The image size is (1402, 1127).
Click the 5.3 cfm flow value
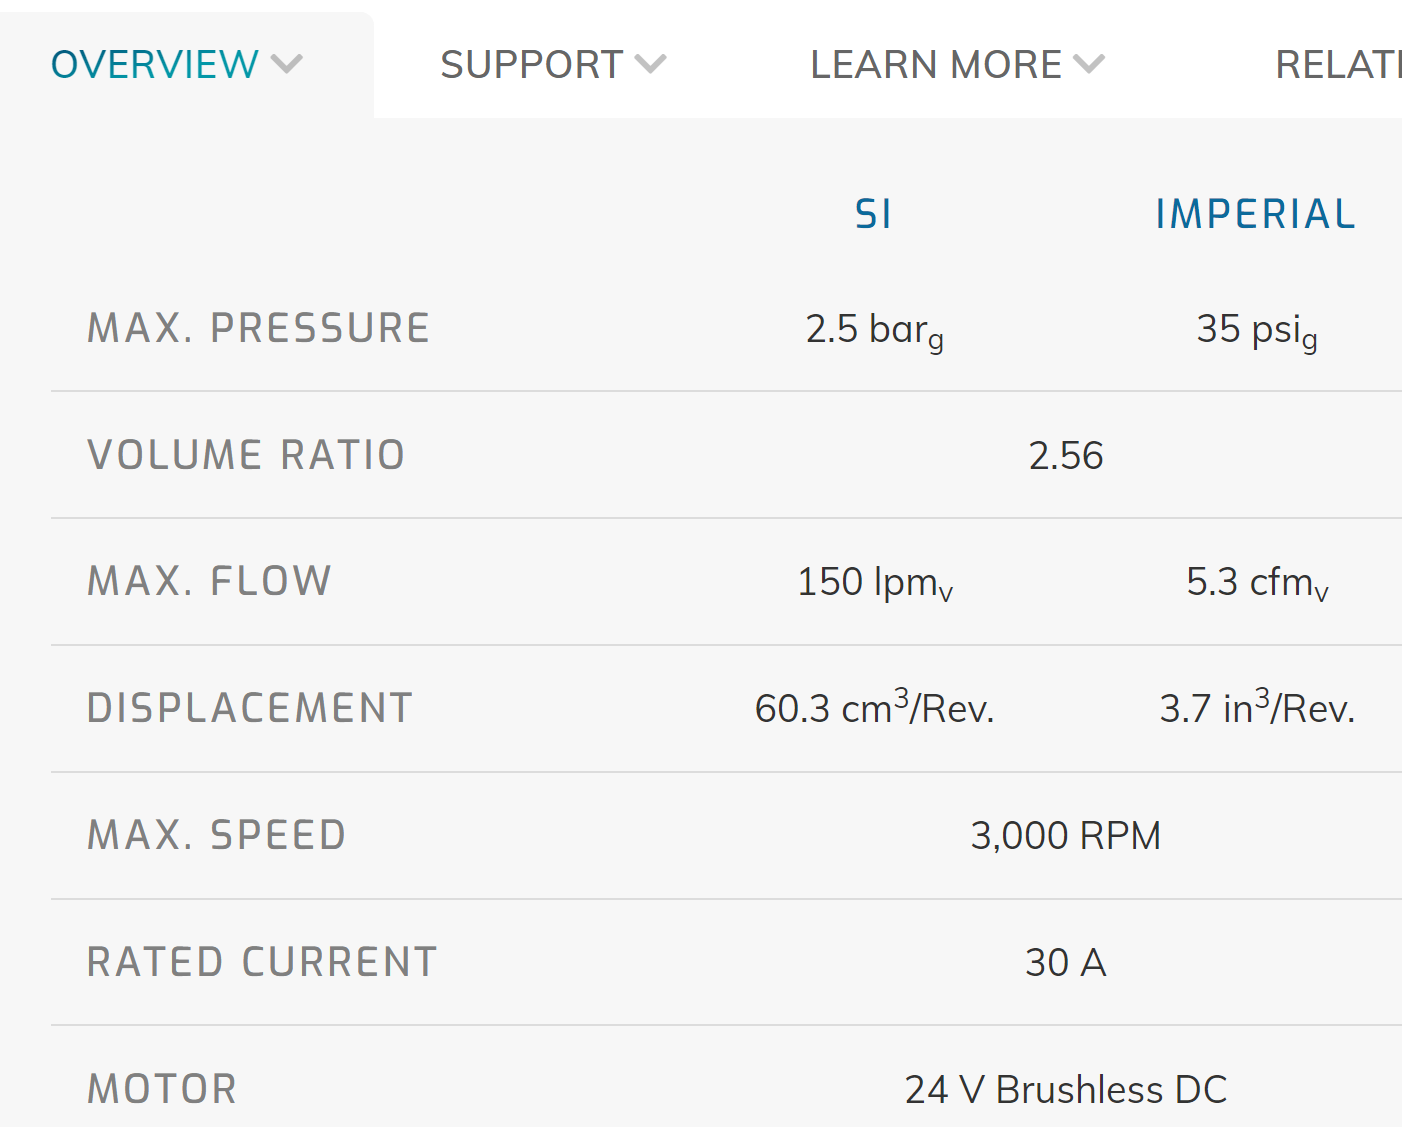pos(1257,583)
